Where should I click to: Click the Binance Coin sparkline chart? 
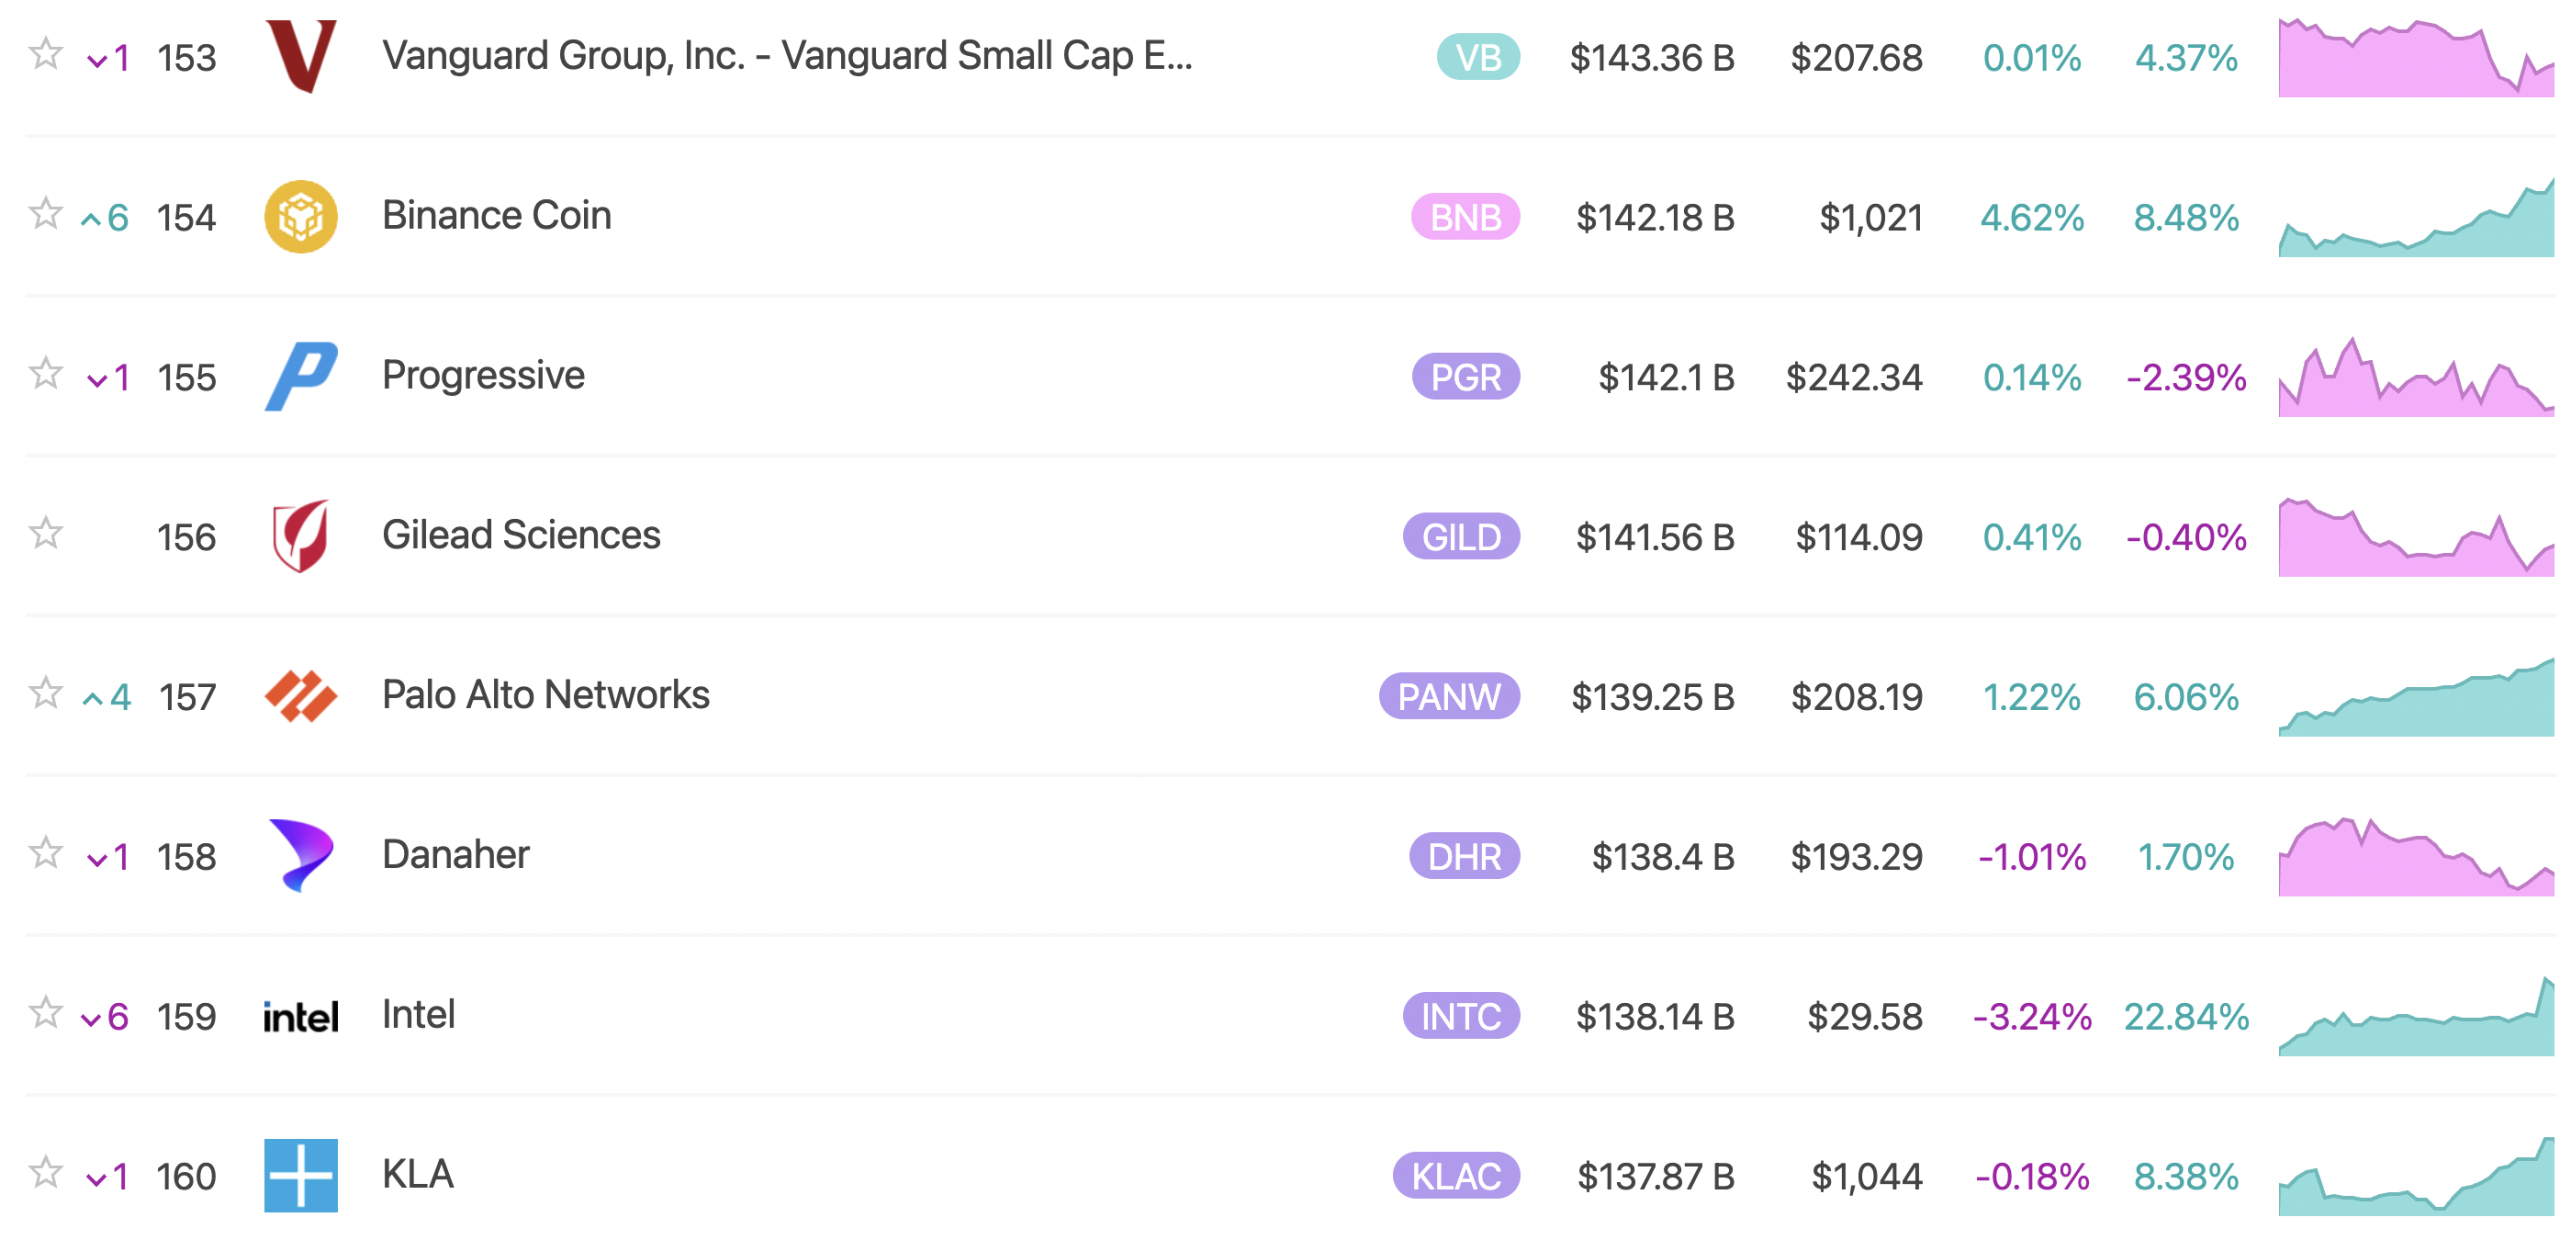point(2415,217)
